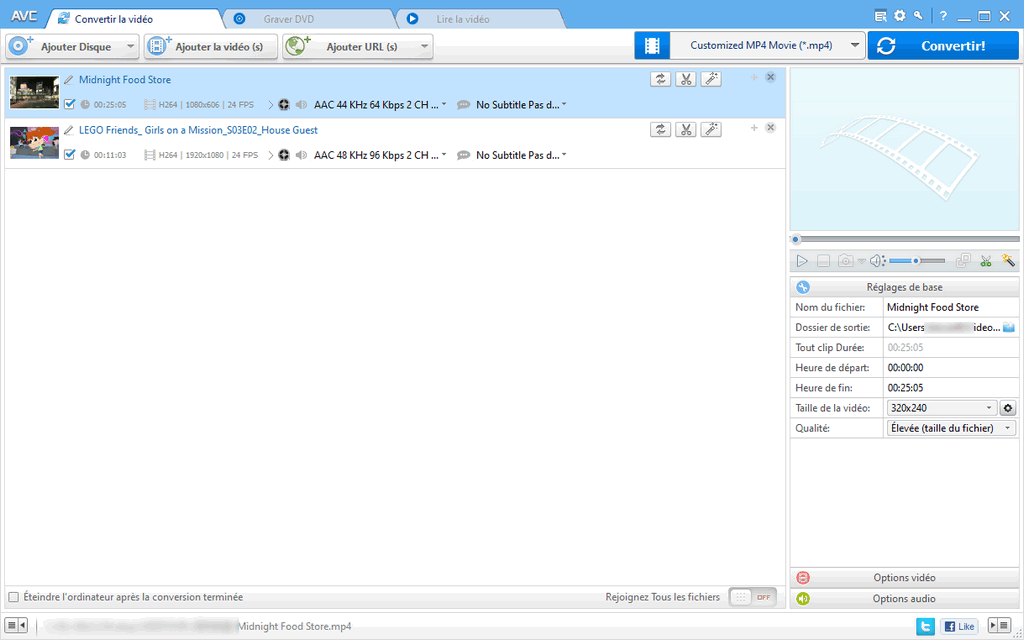This screenshot has height=640, width=1024.
Task: Expand the Options audio section
Action: point(904,598)
